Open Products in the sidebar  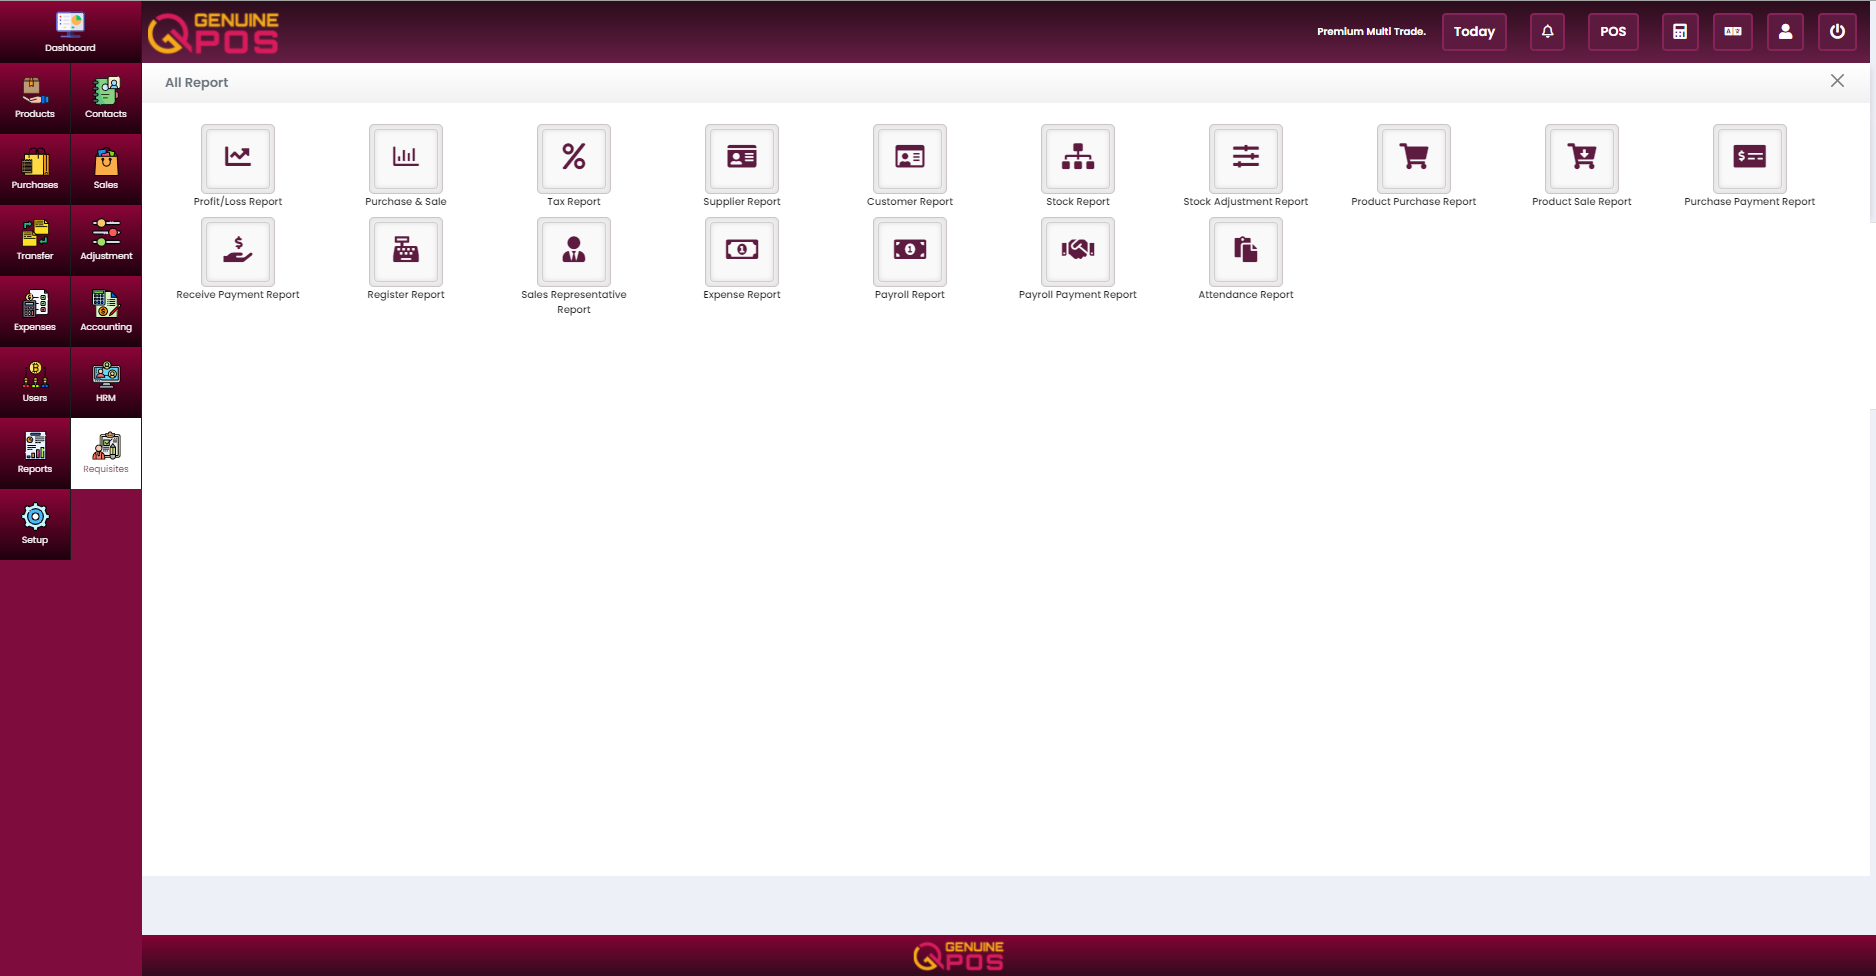35,98
